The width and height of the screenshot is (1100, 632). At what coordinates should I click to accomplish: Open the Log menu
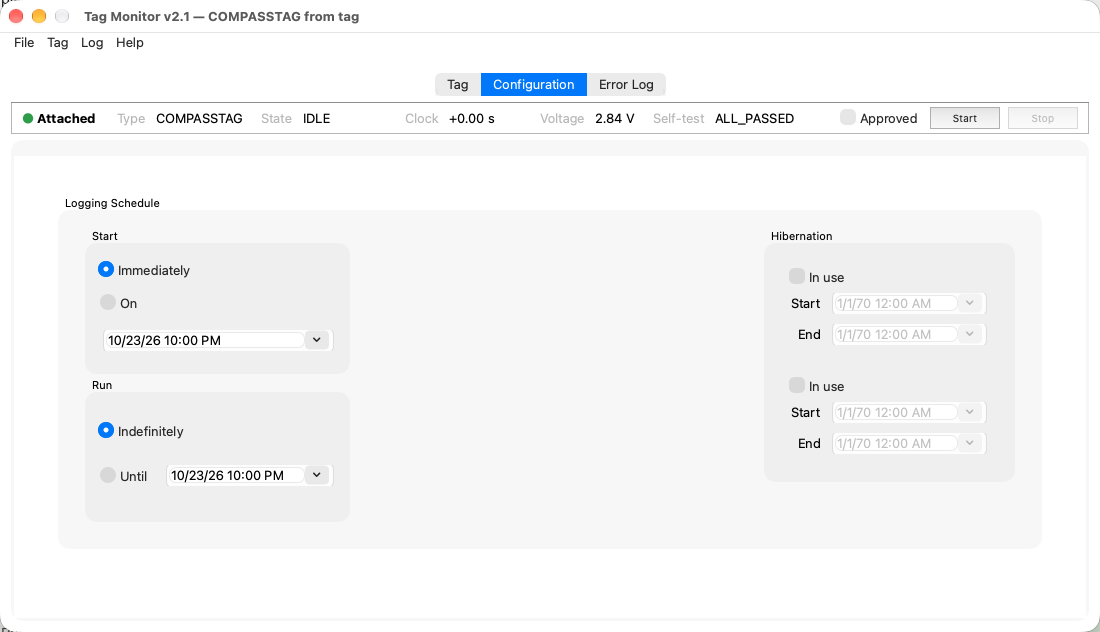tap(92, 43)
